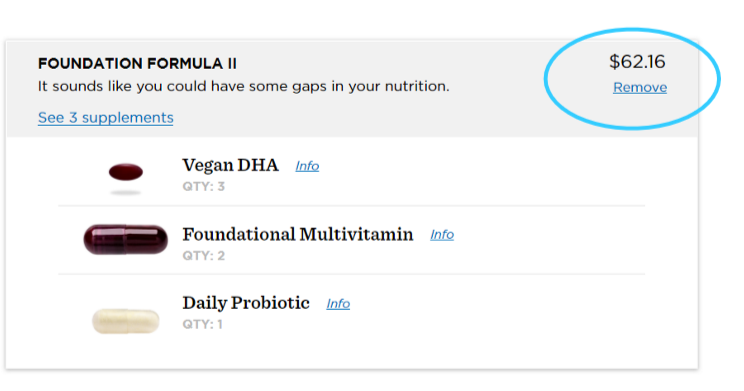
Task: Open Info for Foundational Multivitamin
Action: point(442,234)
